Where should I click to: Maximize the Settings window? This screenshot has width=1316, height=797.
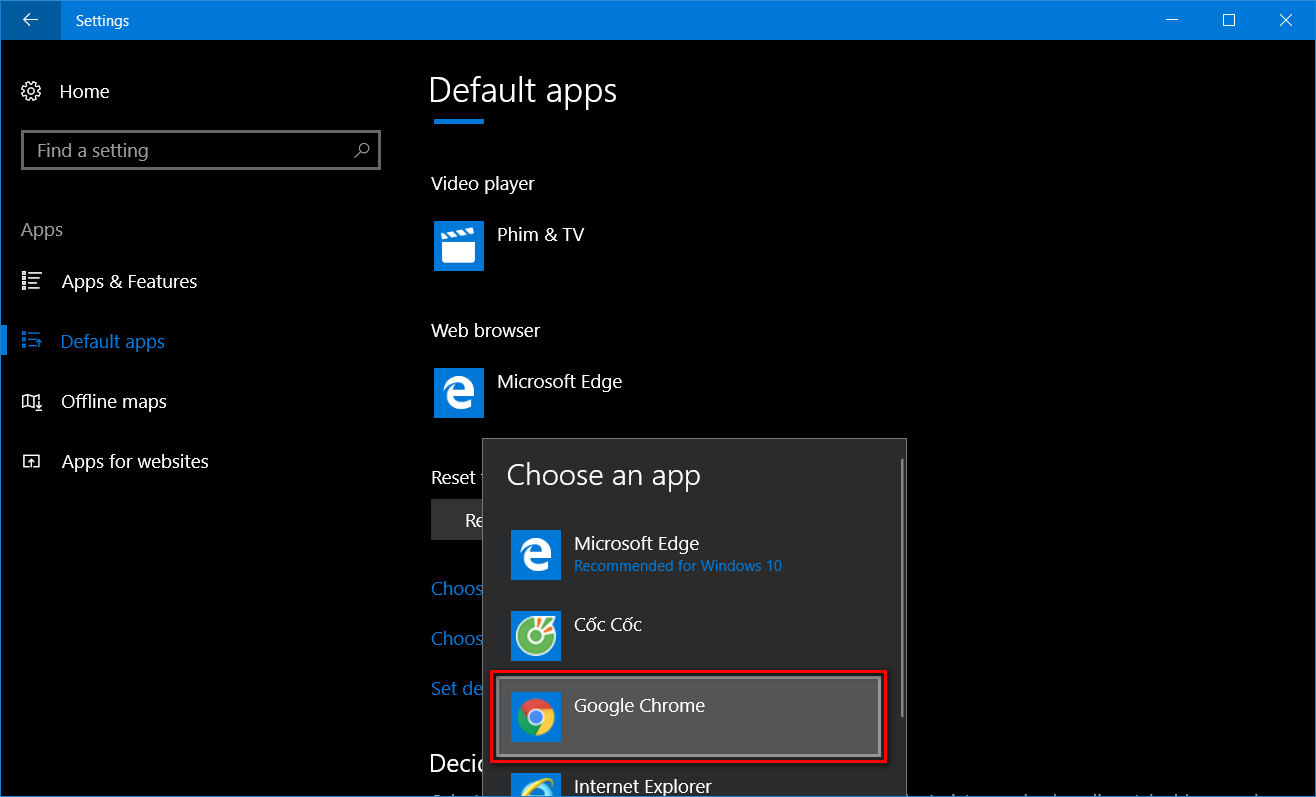point(1229,20)
